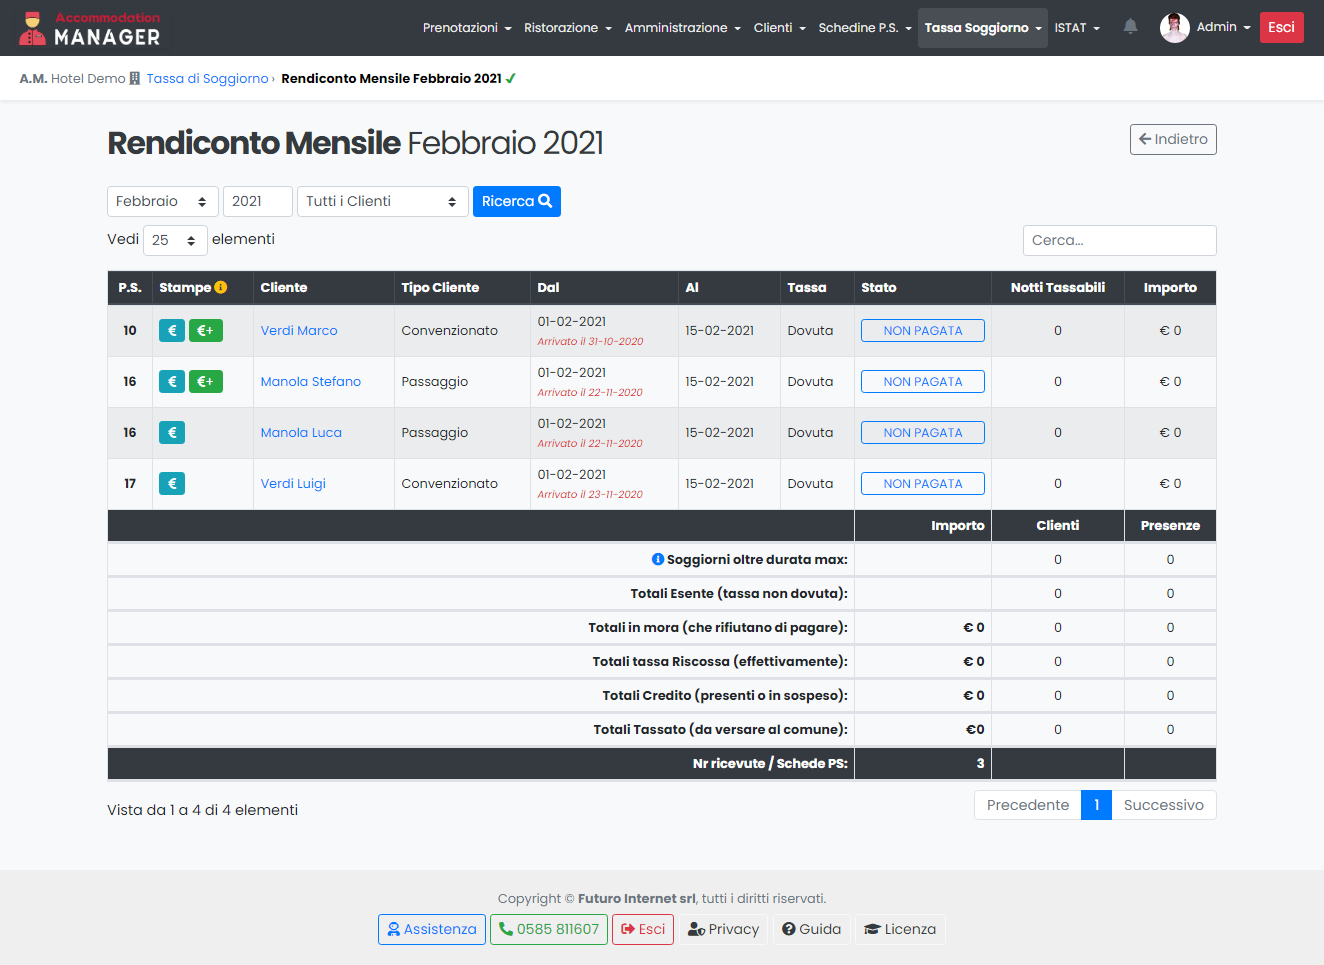Image resolution: width=1324 pixels, height=965 pixels.
Task: Click the Cerca search field
Action: click(1119, 241)
